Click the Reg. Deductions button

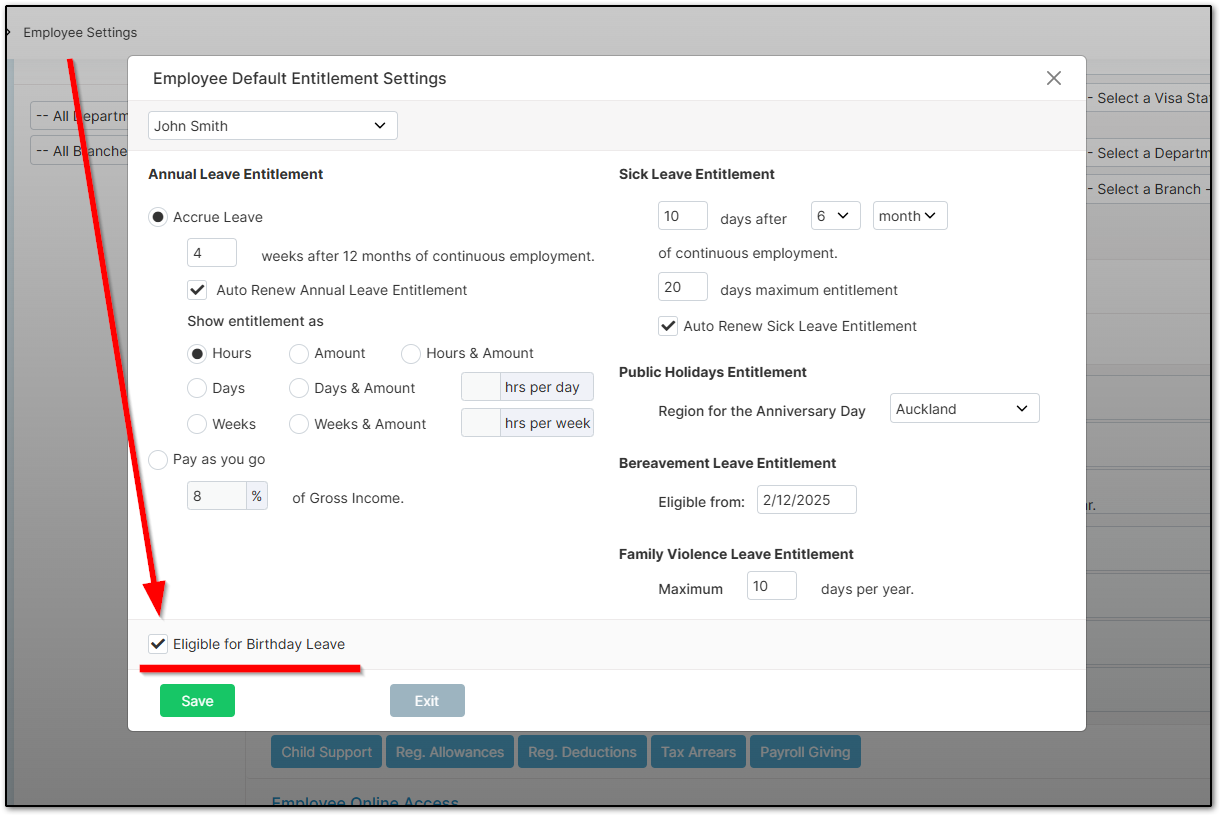pos(582,752)
